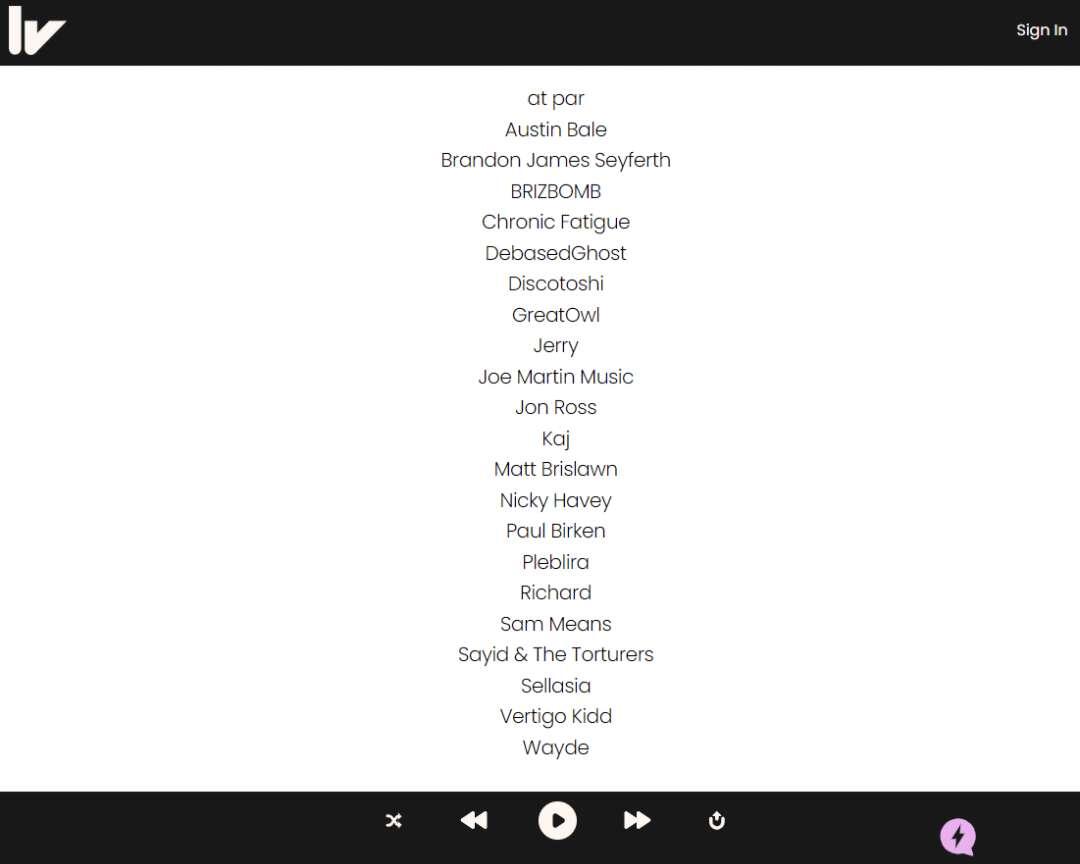Start playback with the play button

(x=557, y=821)
